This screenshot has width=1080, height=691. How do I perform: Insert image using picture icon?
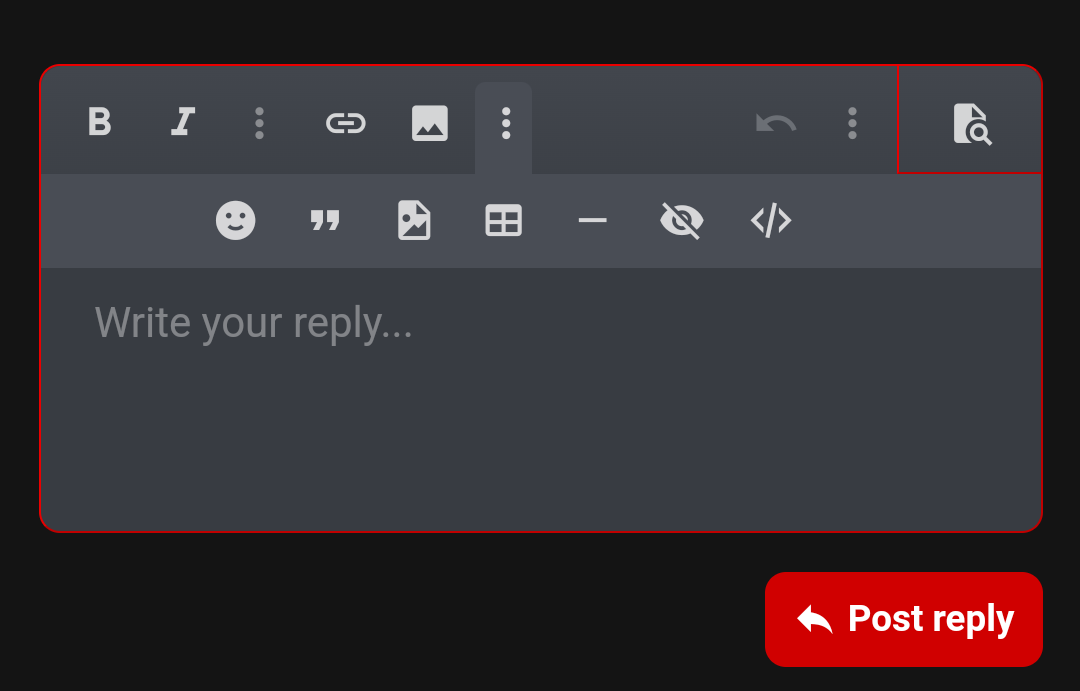(x=430, y=123)
